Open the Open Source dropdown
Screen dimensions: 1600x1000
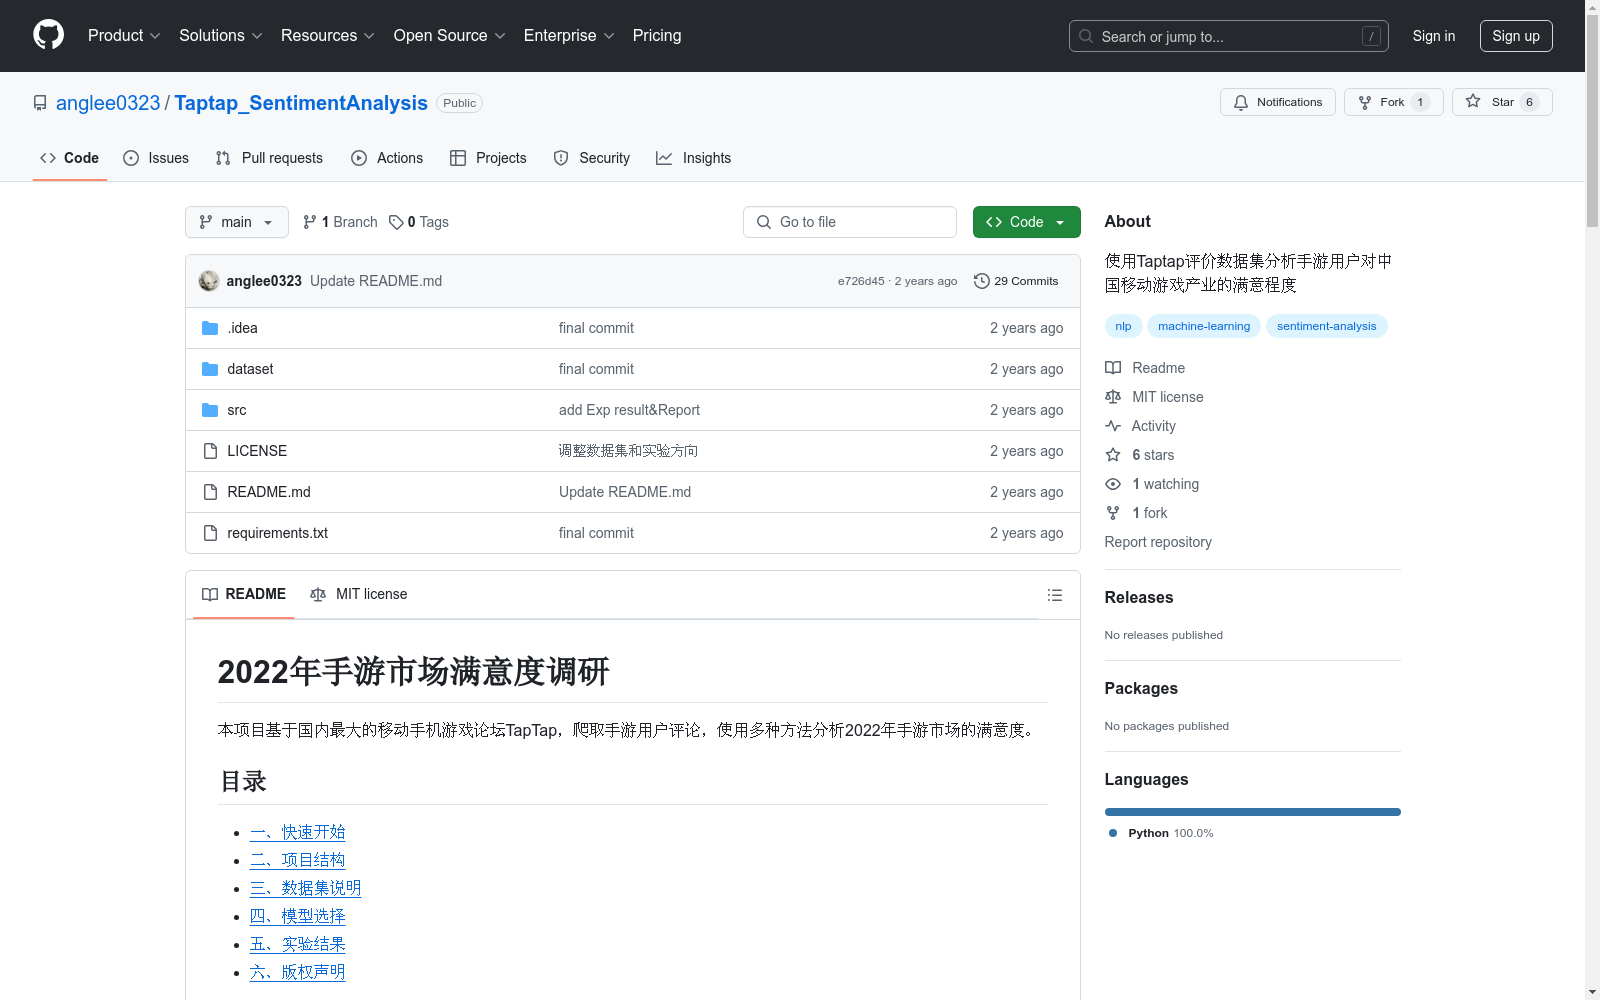pyautogui.click(x=450, y=36)
